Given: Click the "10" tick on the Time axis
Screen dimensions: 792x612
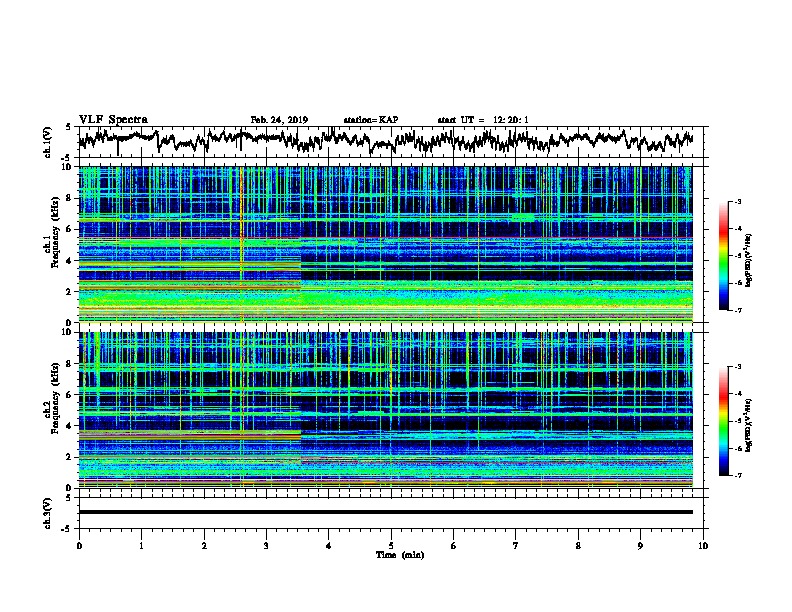Looking at the screenshot, I should pyautogui.click(x=703, y=546).
